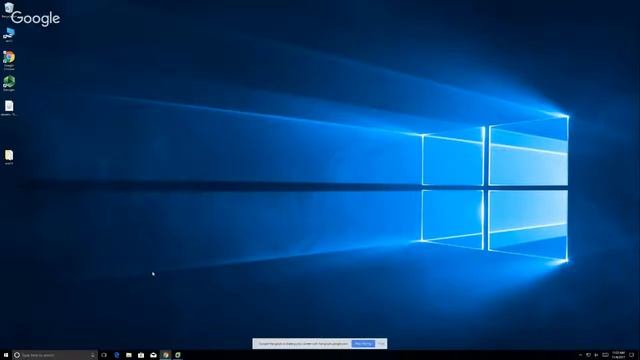Click the keyboard icon in the system tray

605,355
